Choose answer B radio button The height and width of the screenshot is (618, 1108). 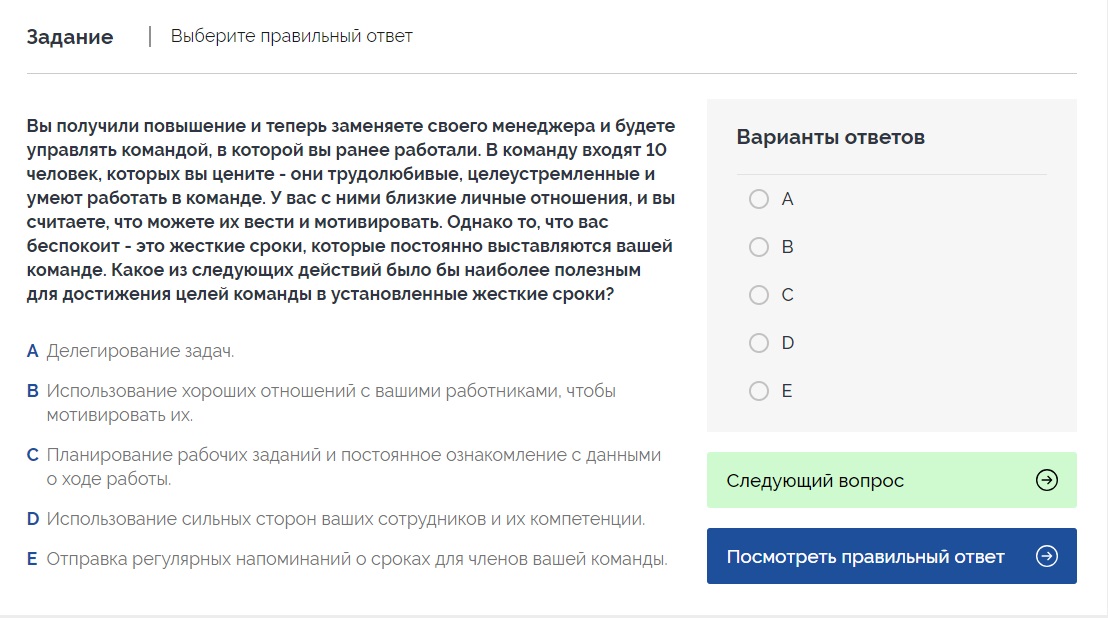759,247
